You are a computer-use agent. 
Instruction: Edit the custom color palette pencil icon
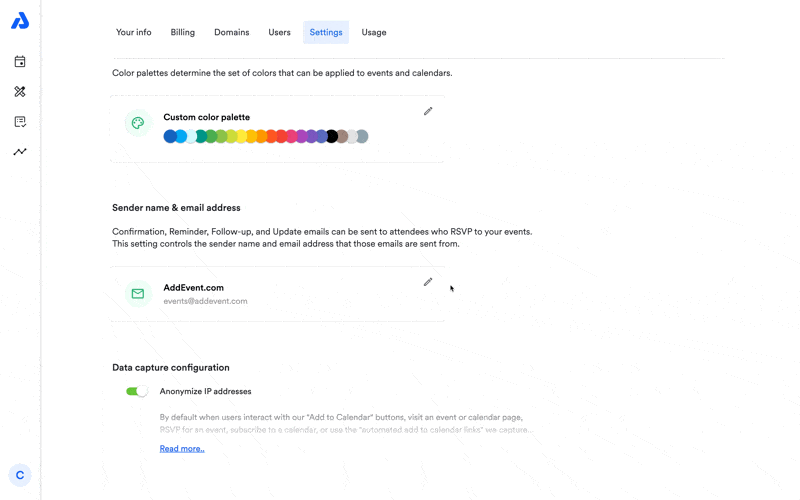pyautogui.click(x=428, y=111)
